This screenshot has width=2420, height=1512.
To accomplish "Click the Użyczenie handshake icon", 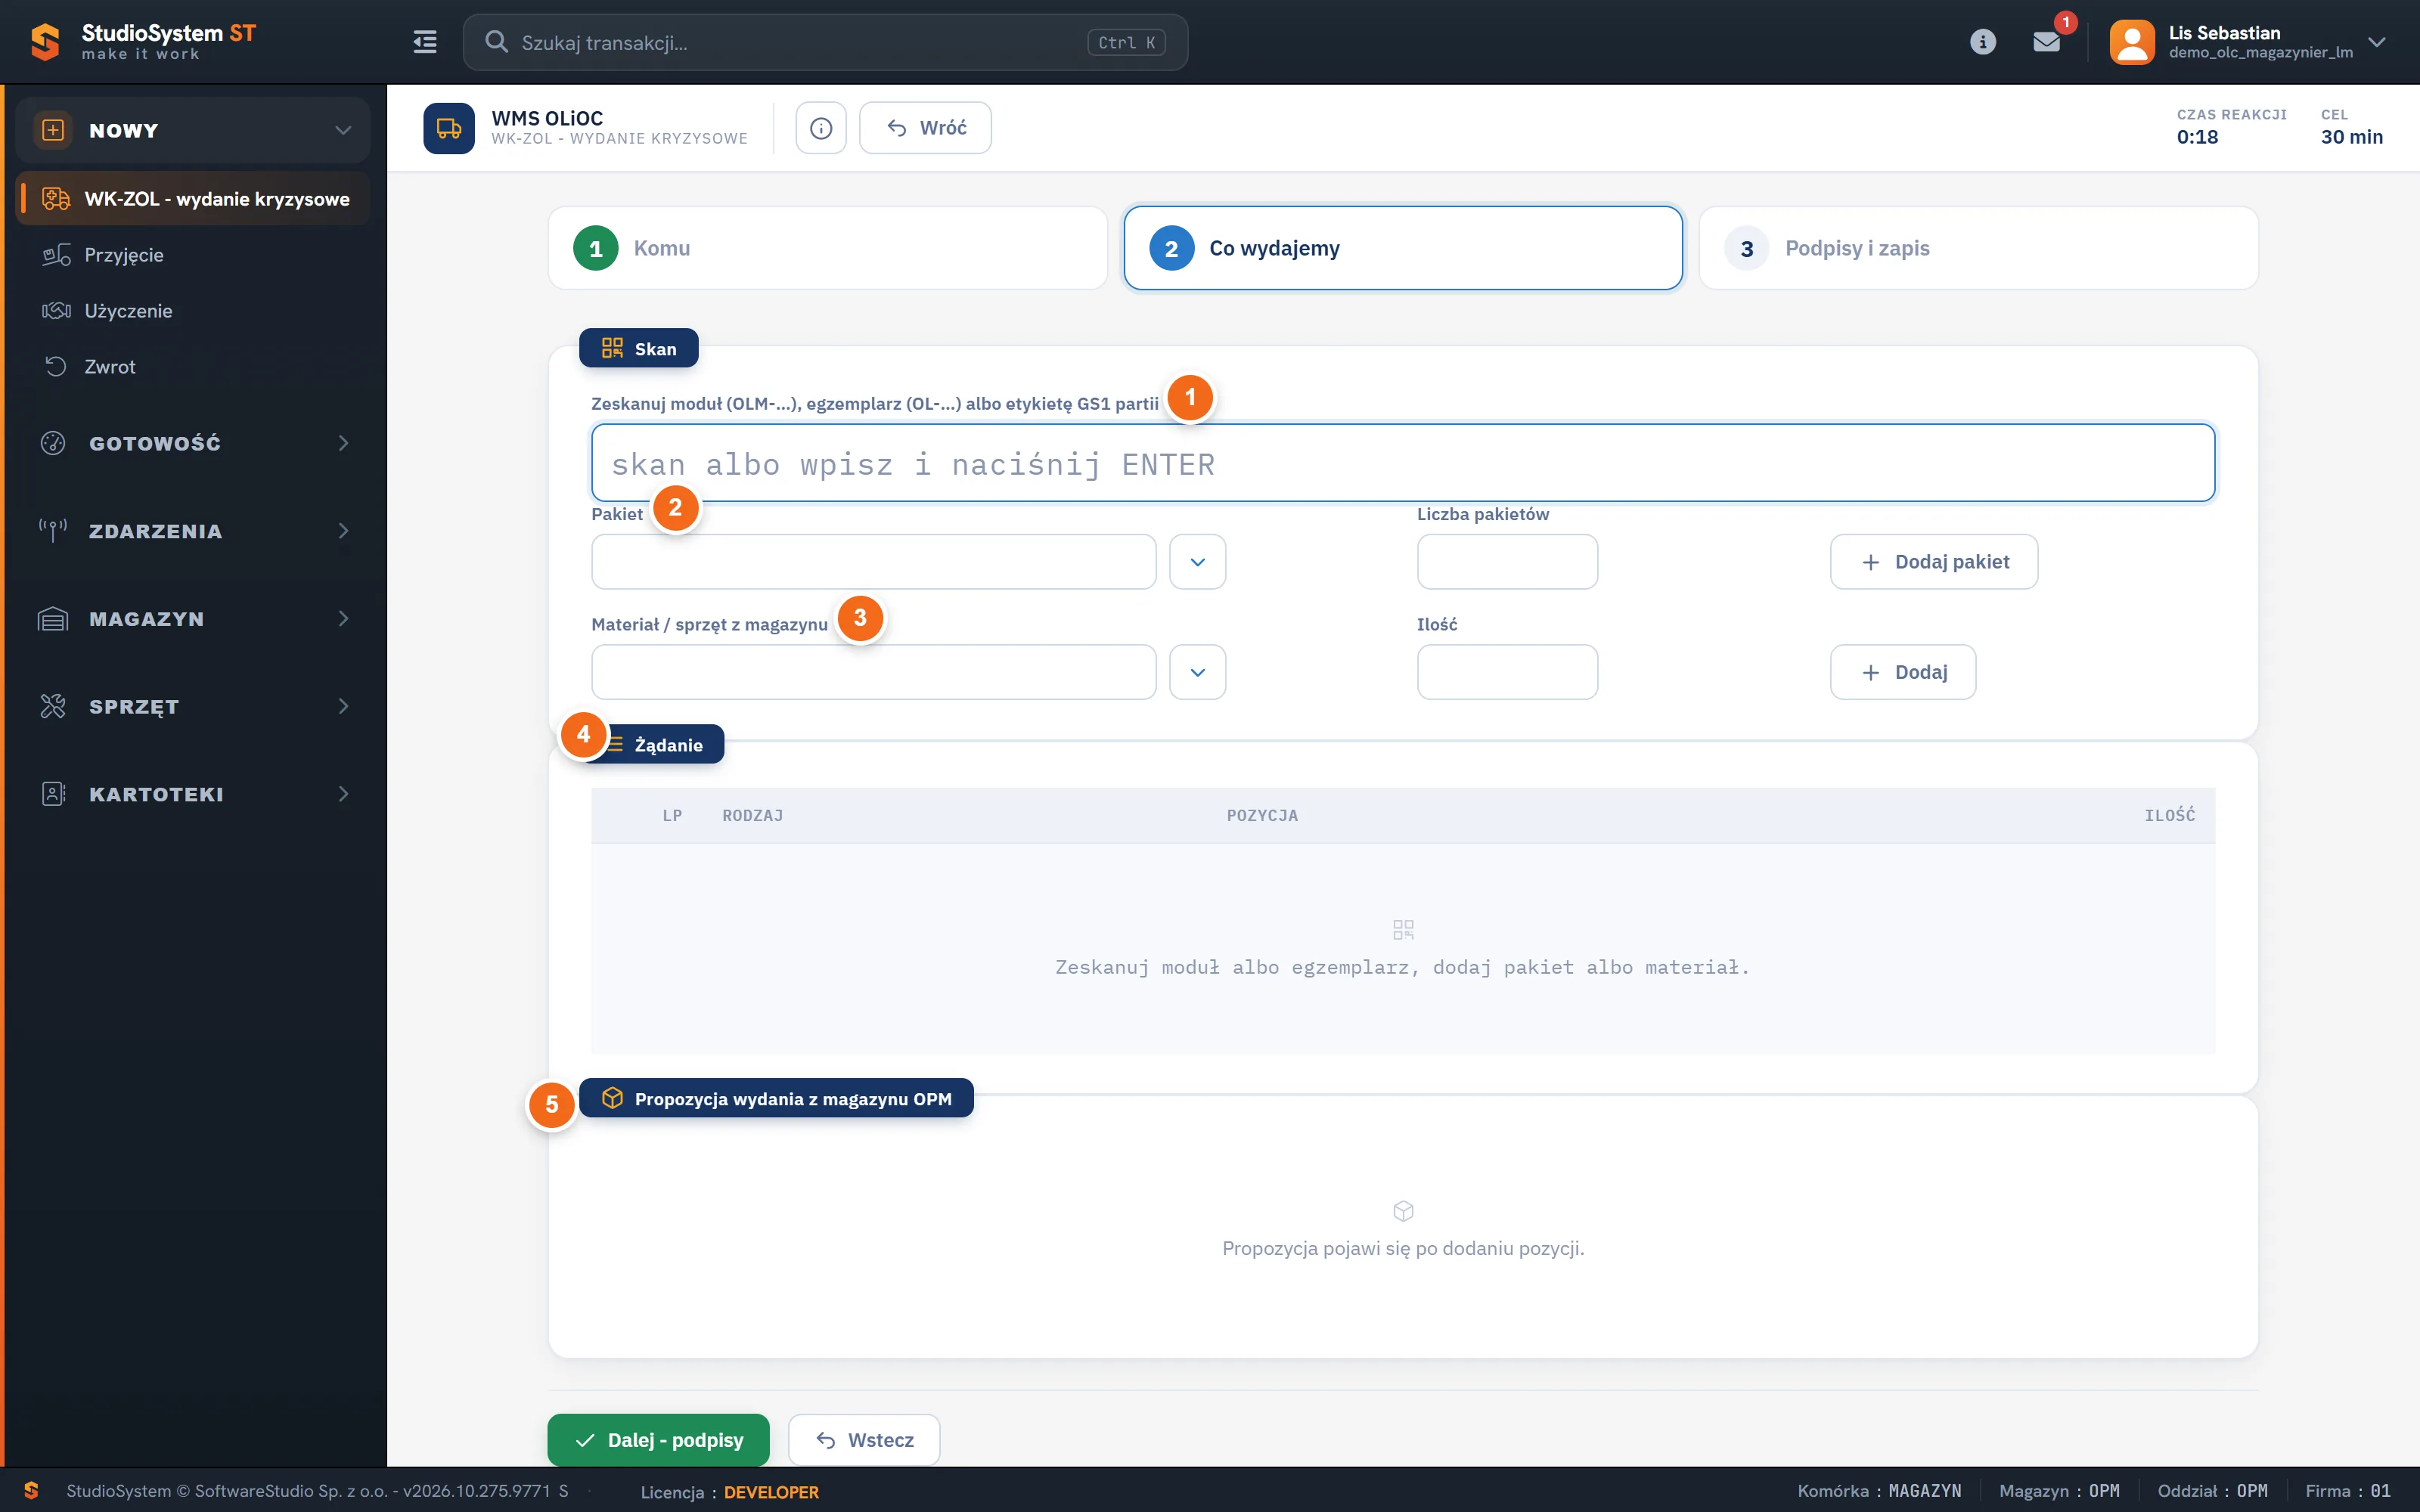I will point(56,311).
